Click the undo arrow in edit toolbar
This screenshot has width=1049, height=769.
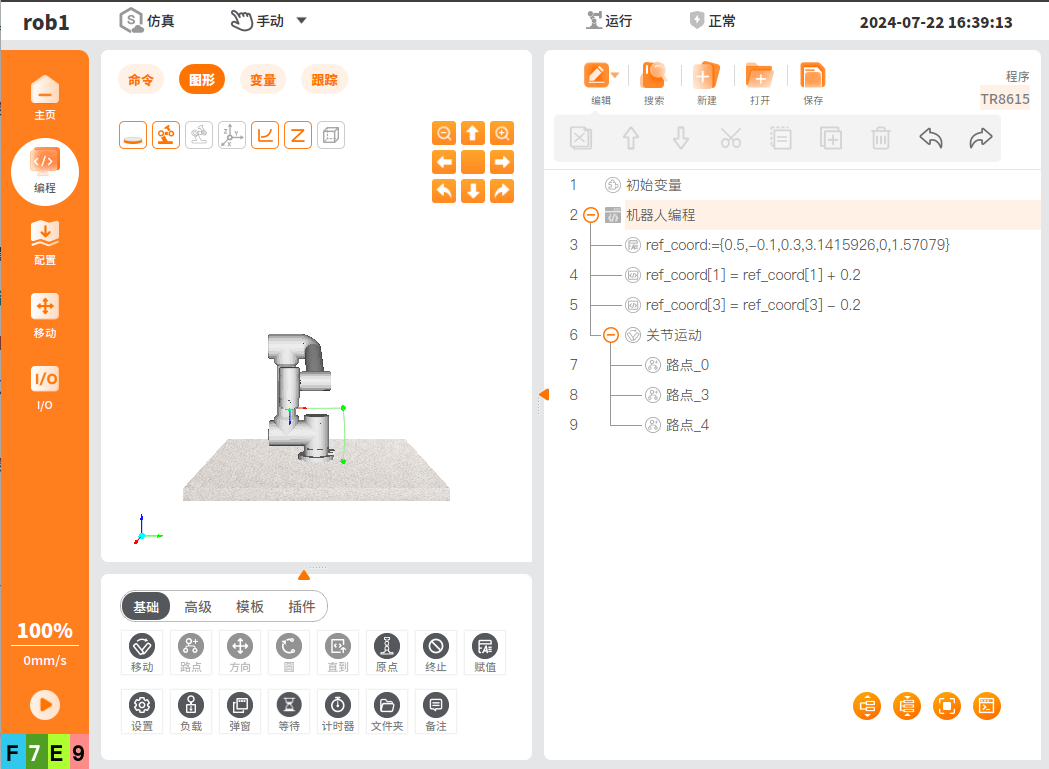pos(930,138)
